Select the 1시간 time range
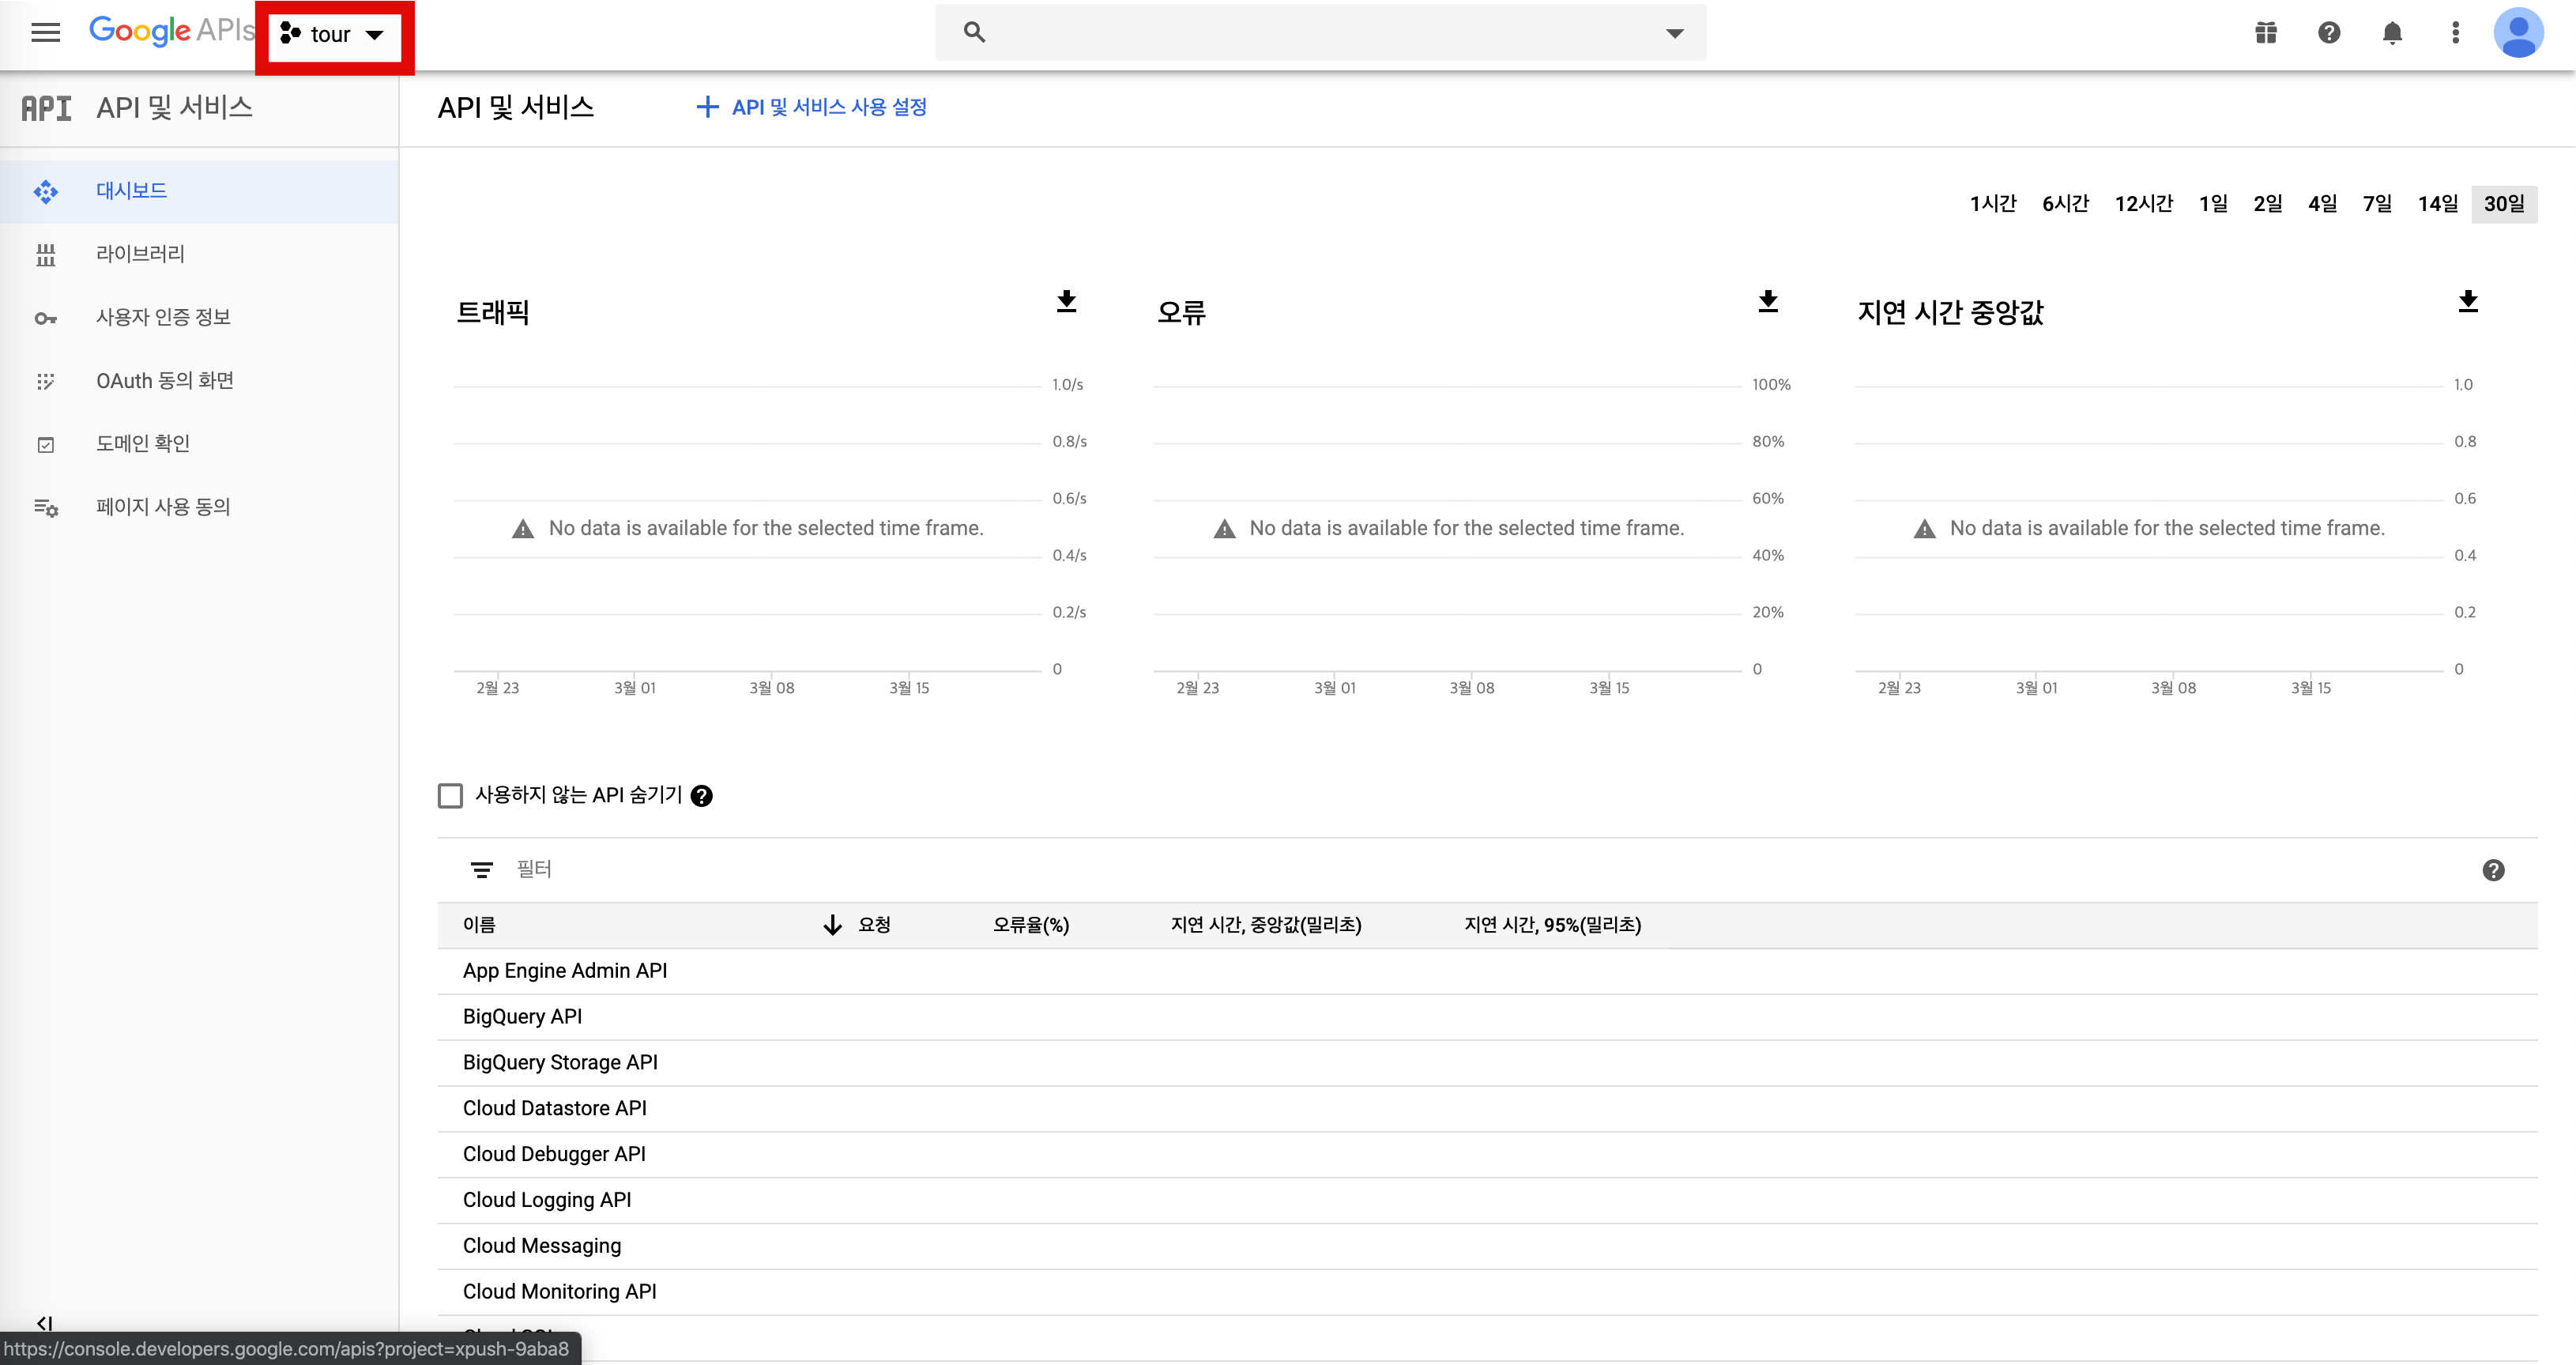The height and width of the screenshot is (1365, 2576). [1992, 204]
